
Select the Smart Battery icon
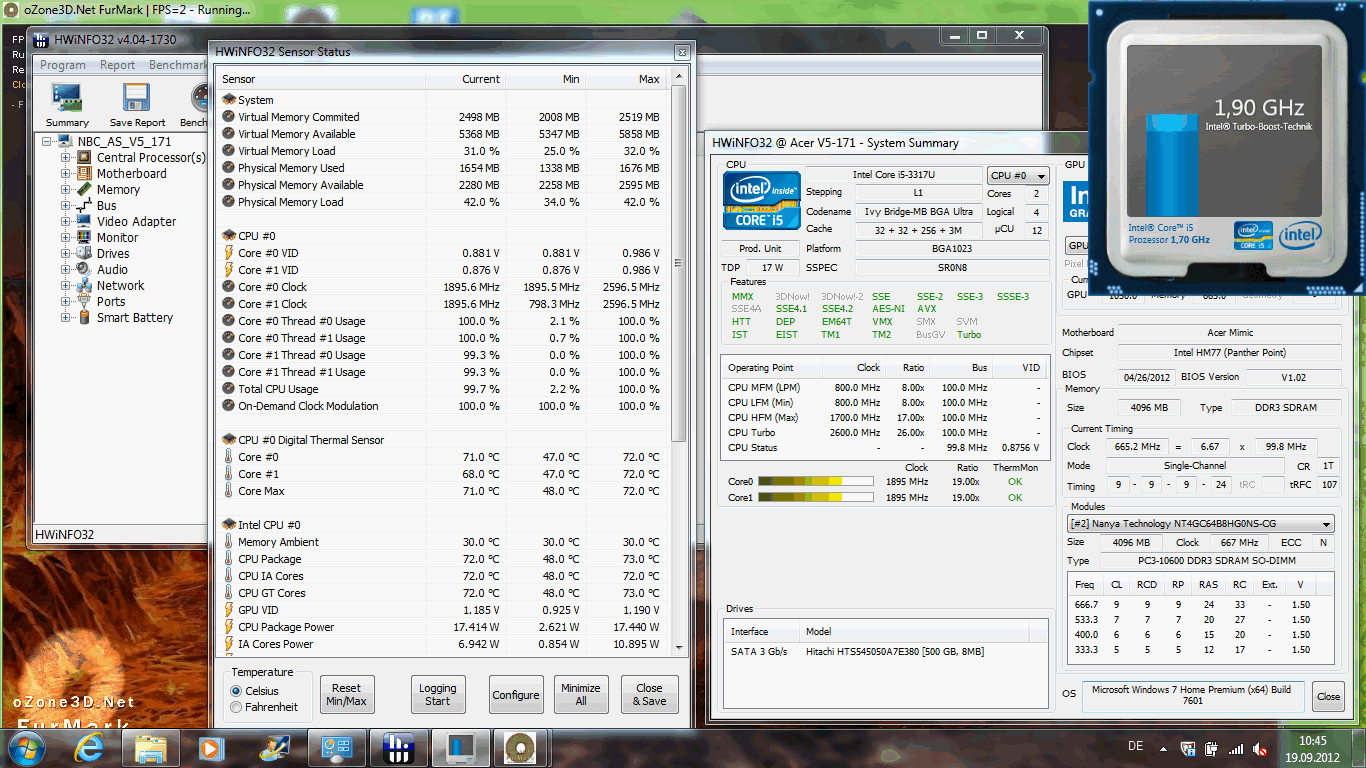85,318
